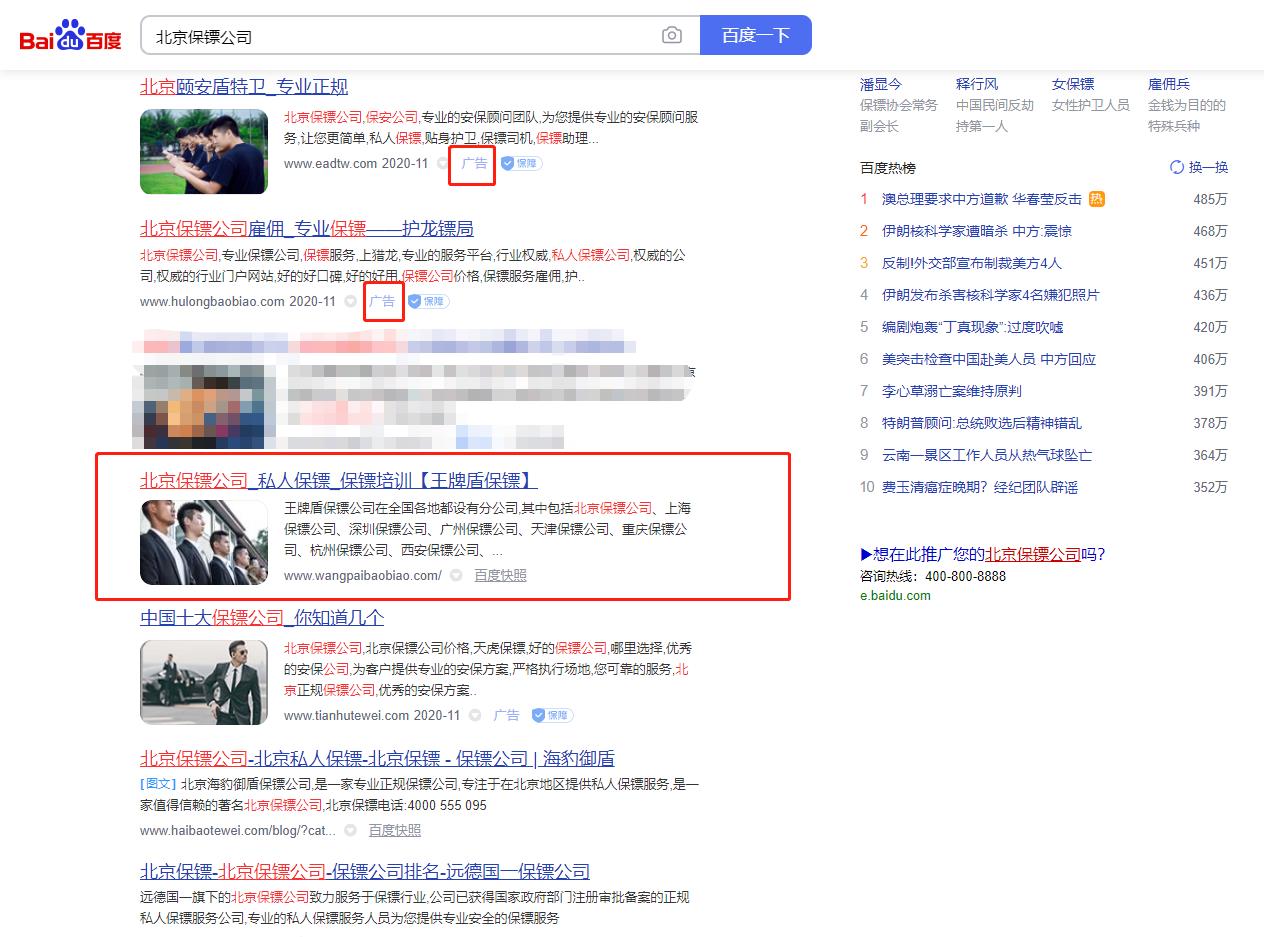Click the [图文] tag on 海豹御盾 result

pyautogui.click(x=158, y=784)
